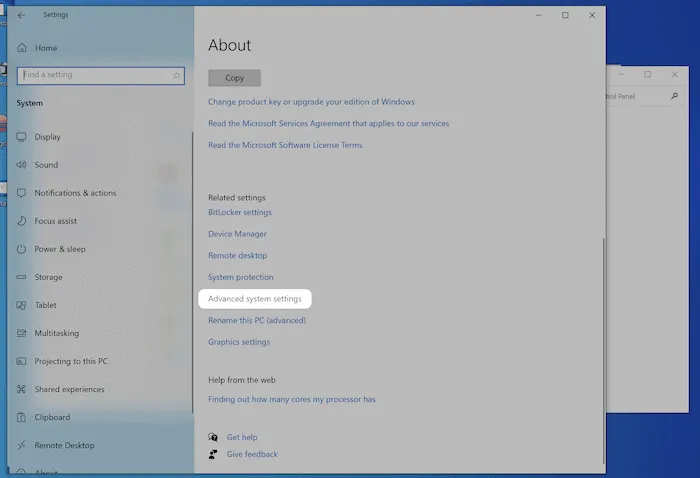Click the Power & sleep icon
This screenshot has width=700, height=478.
(21, 249)
